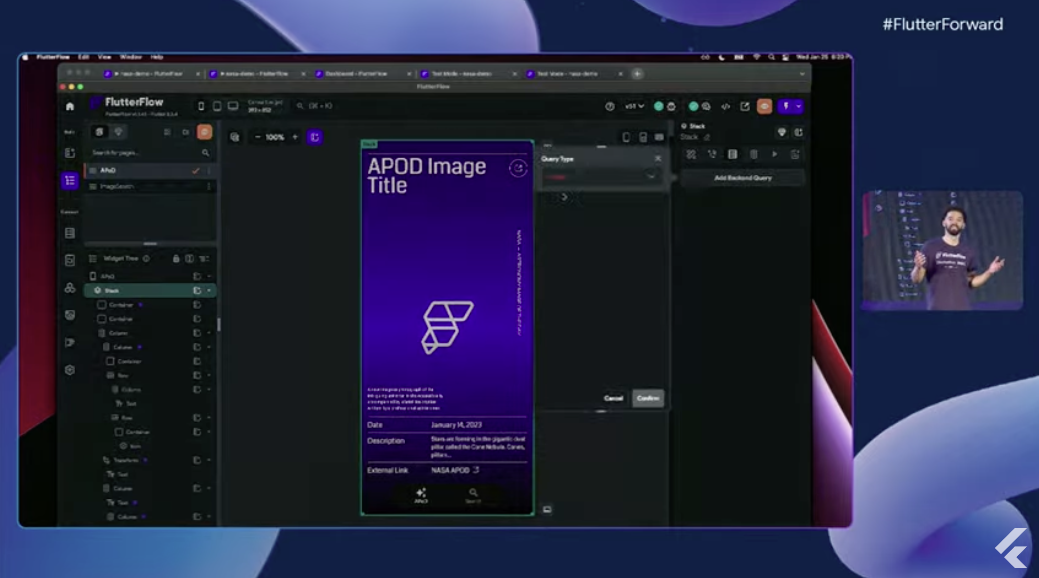Select the desktop device view icon
This screenshot has width=1039, height=578.
(233, 106)
